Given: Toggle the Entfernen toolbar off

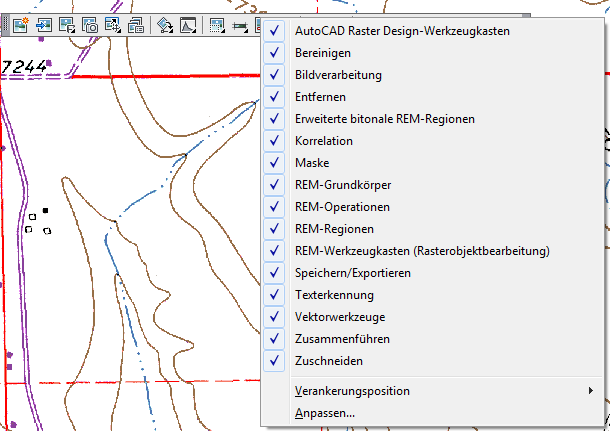Looking at the screenshot, I should 432,97.
